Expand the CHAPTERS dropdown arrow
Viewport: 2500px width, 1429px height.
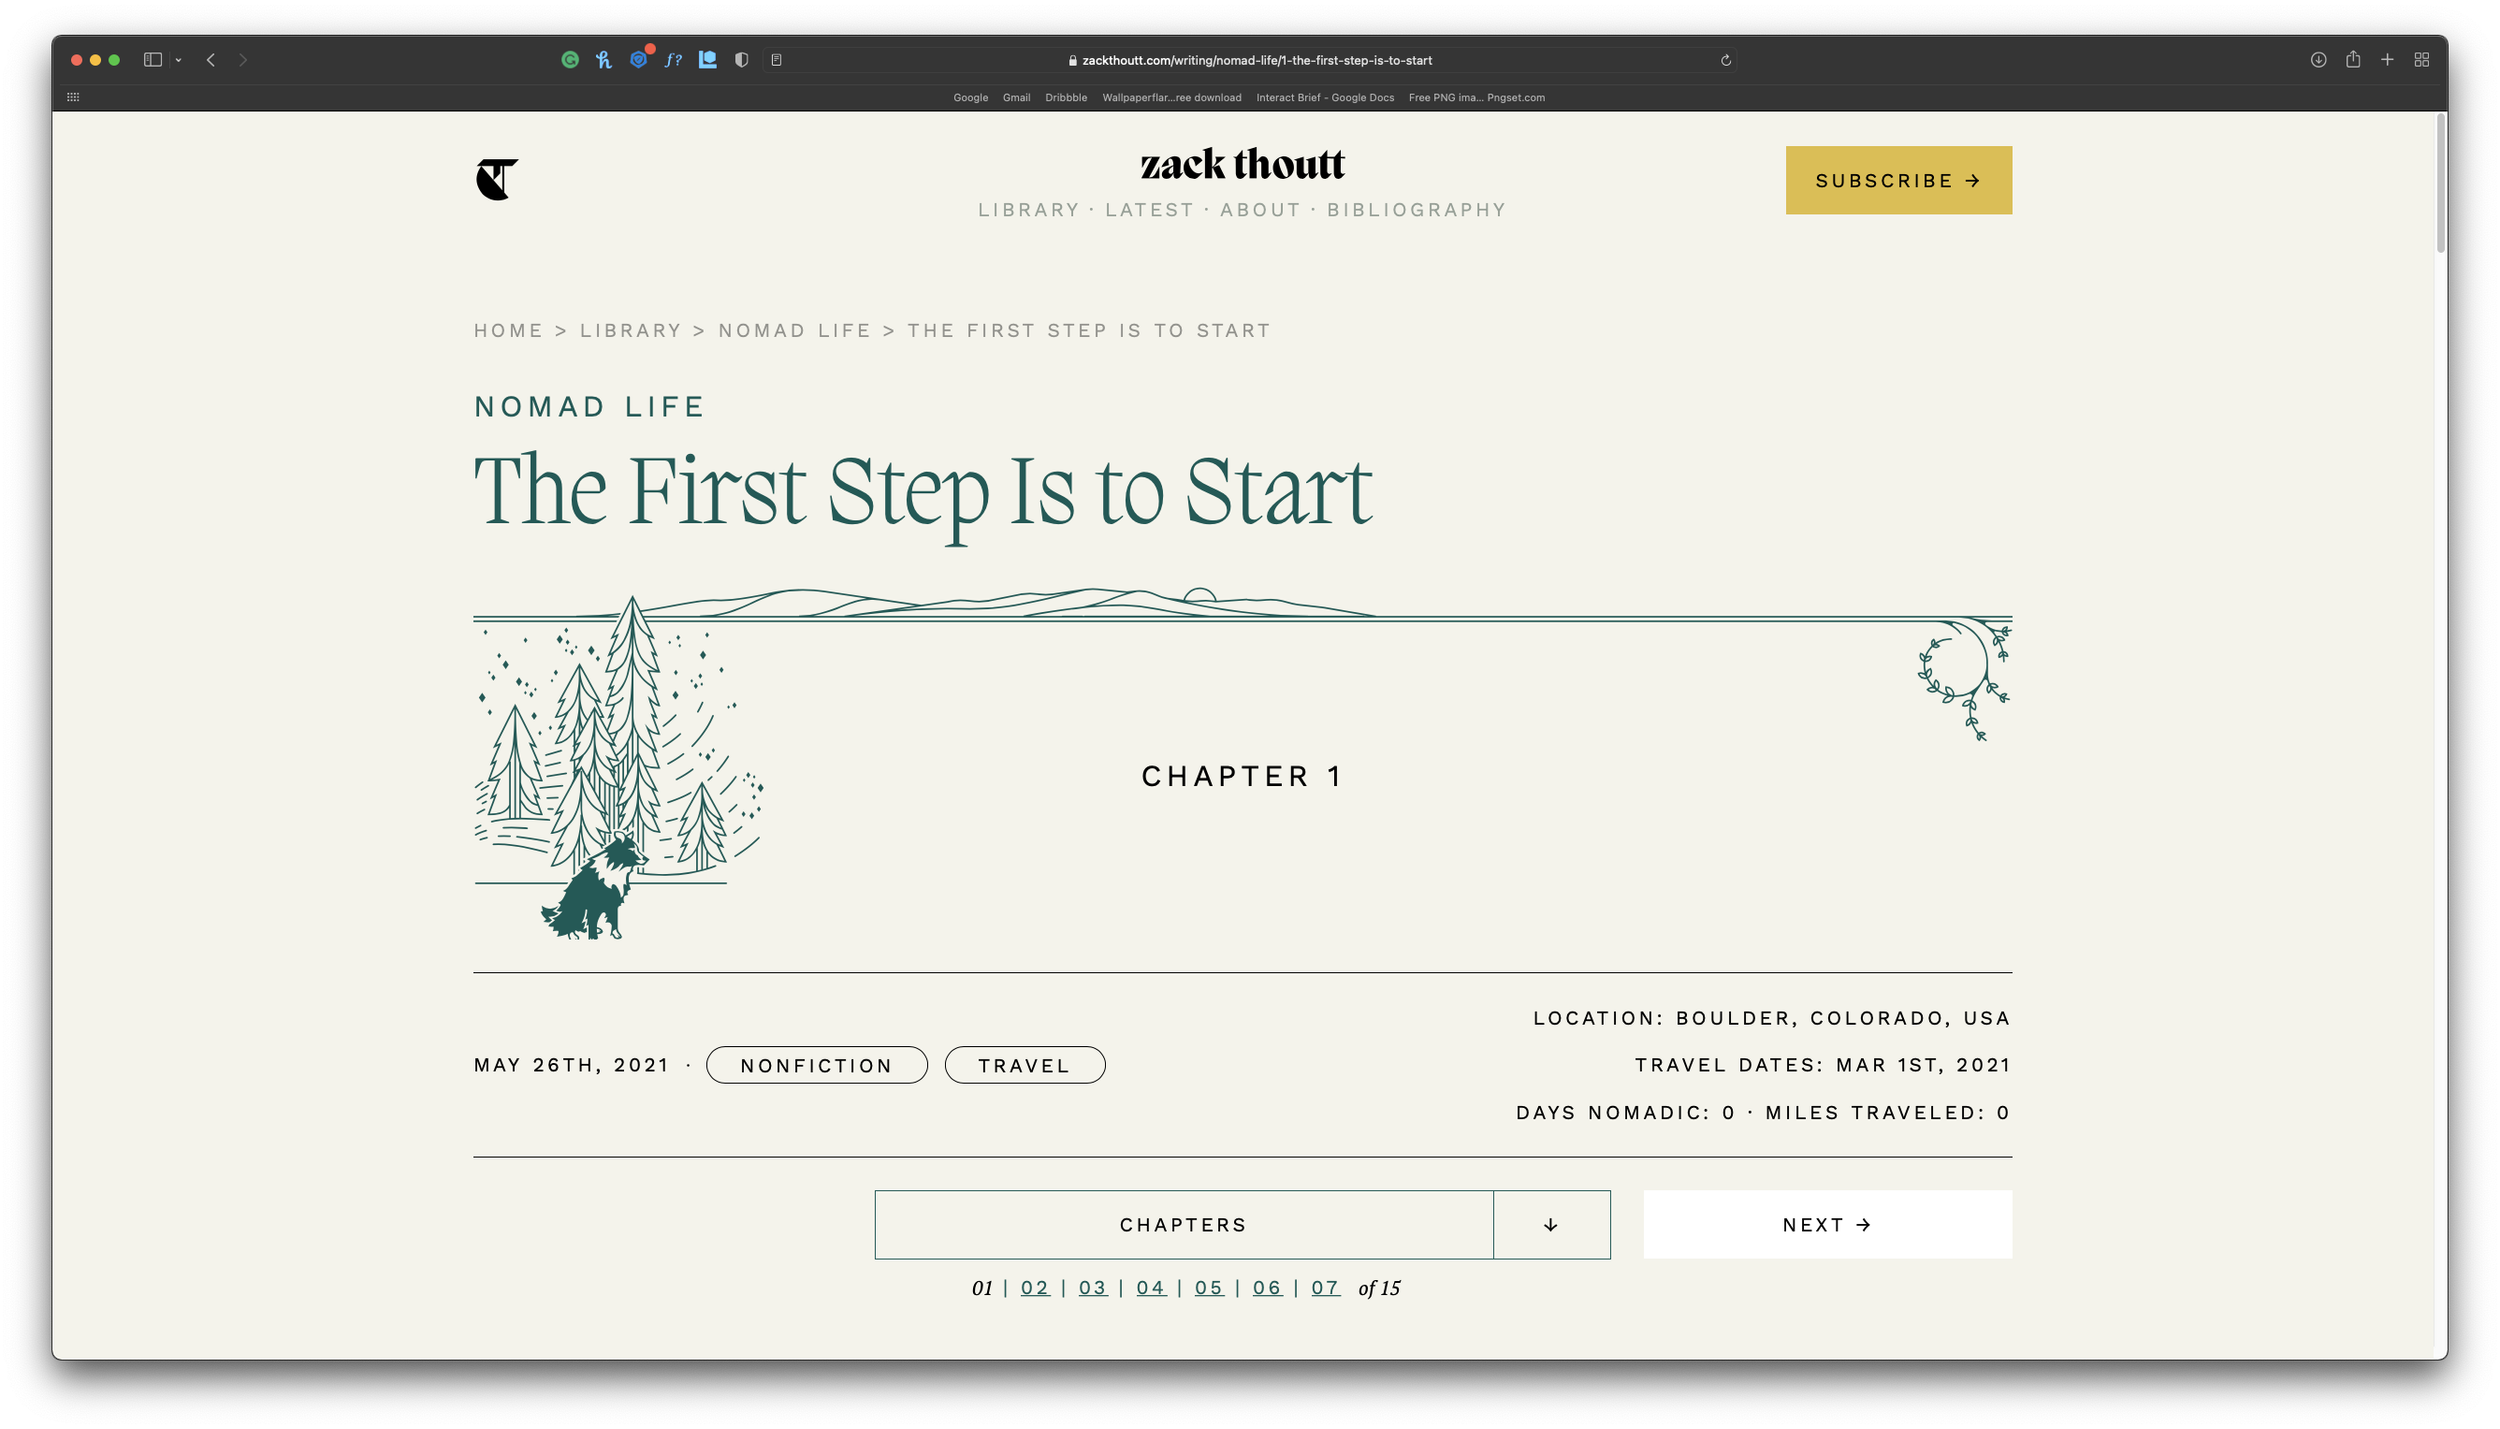click(1551, 1225)
